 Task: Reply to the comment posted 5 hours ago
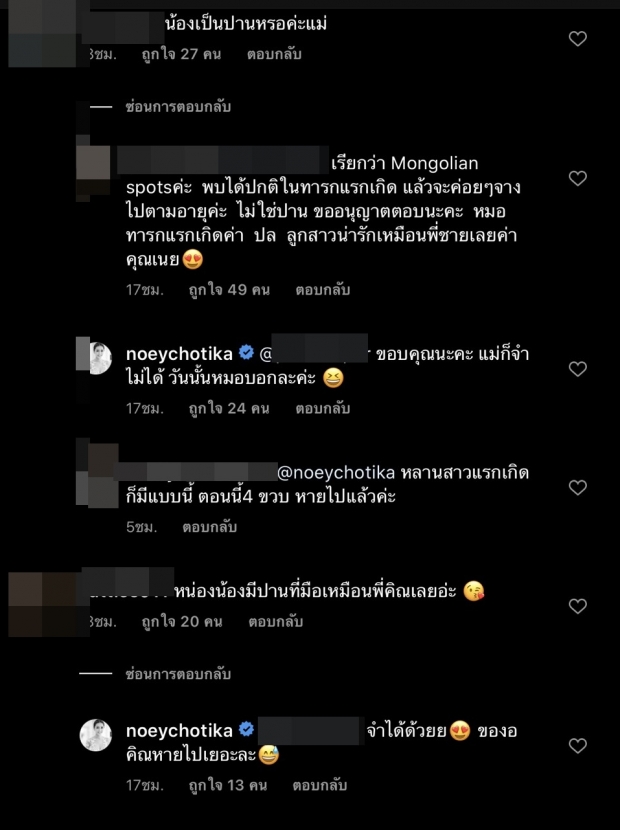click(x=210, y=527)
